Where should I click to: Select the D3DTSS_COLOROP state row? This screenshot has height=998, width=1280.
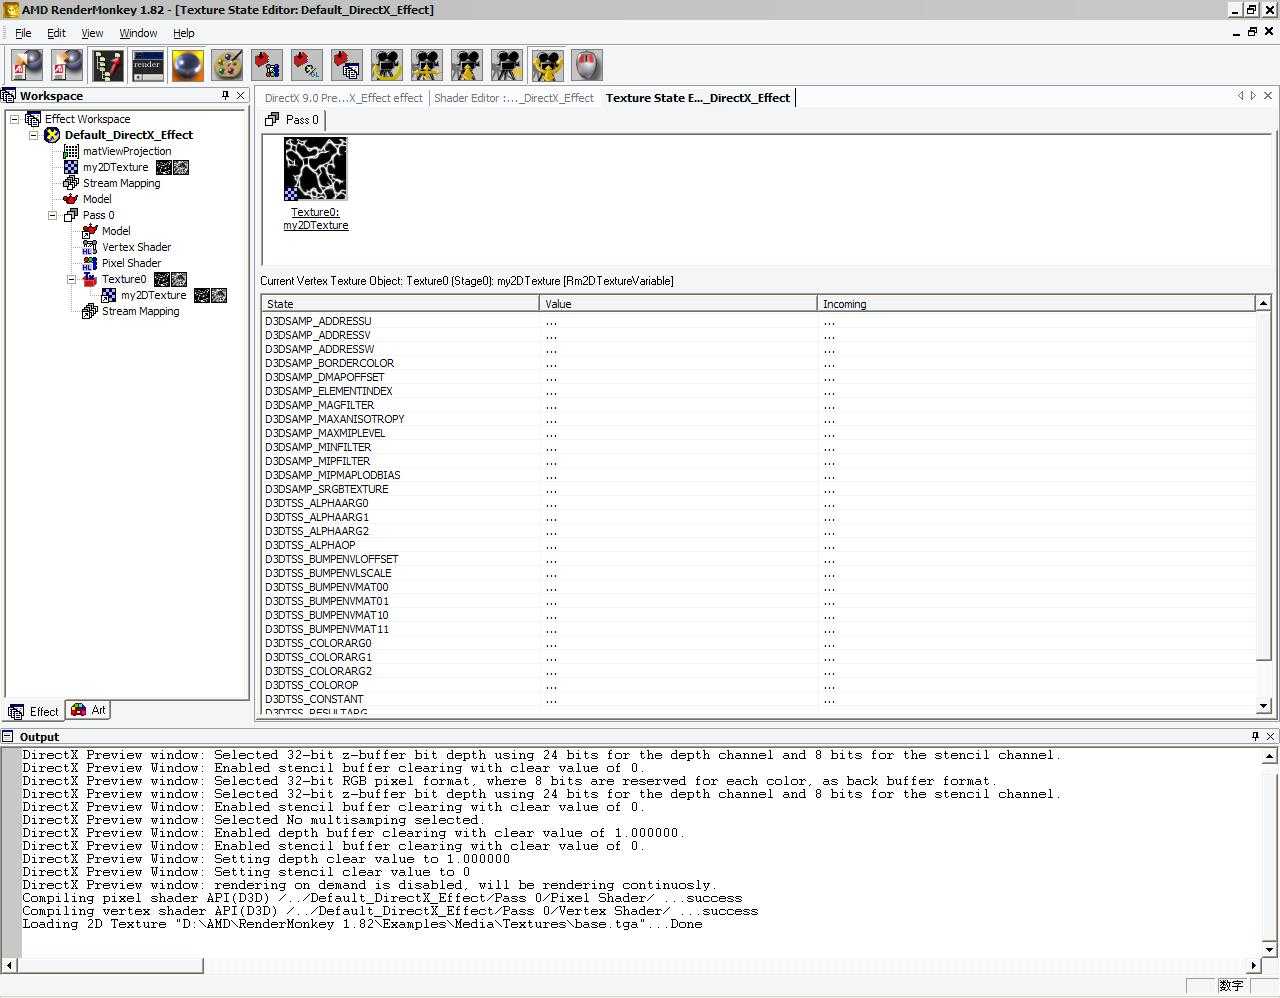point(759,685)
